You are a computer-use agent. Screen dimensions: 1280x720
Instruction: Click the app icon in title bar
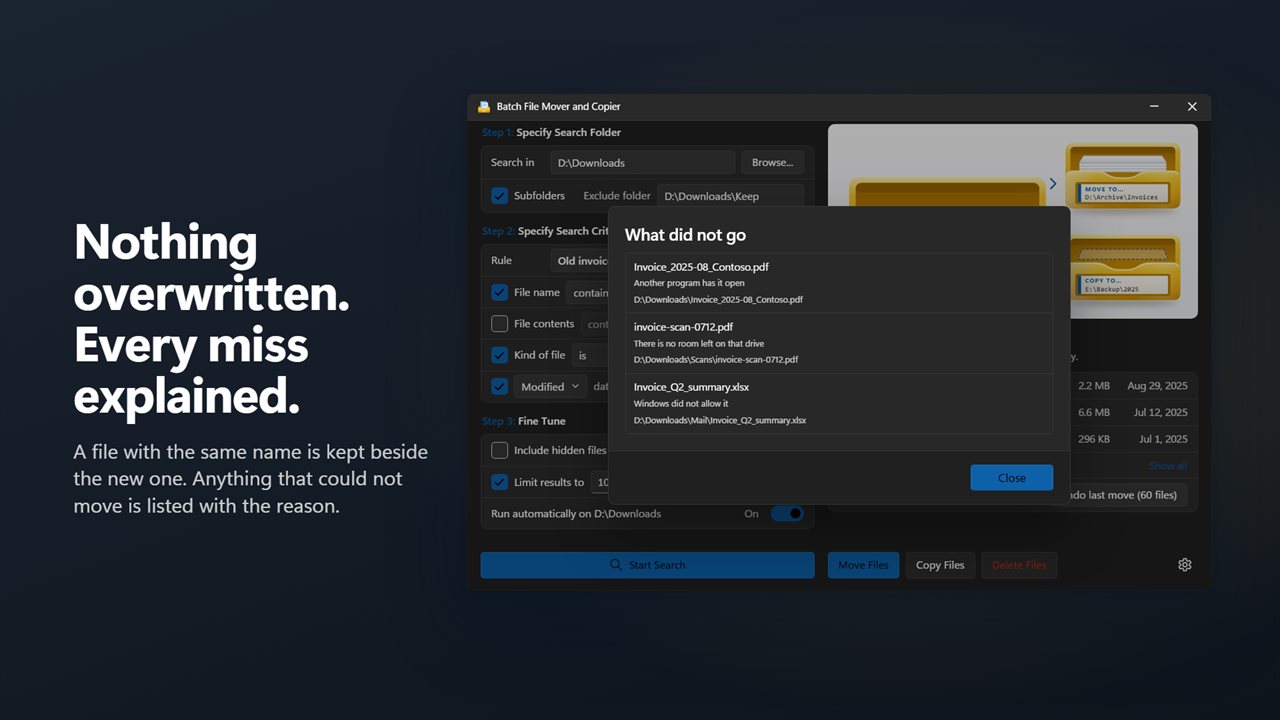point(484,106)
